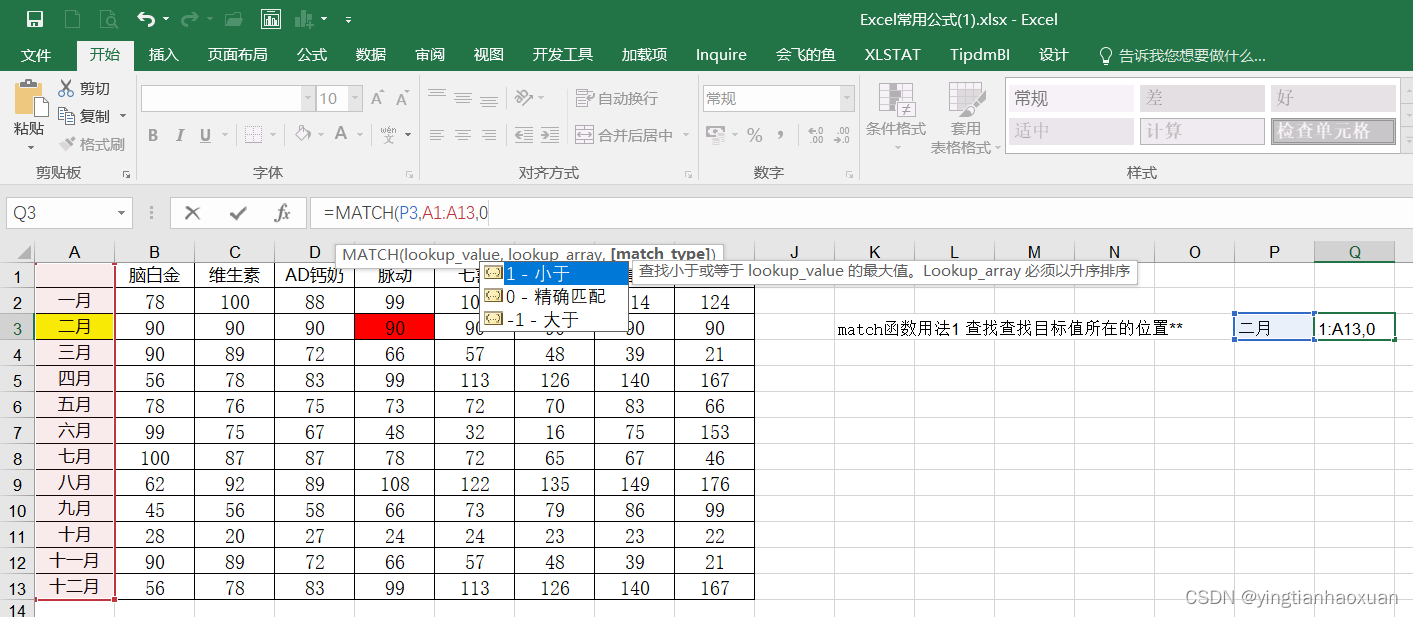
Task: Toggle Align Right for the cell
Action: click(490, 135)
